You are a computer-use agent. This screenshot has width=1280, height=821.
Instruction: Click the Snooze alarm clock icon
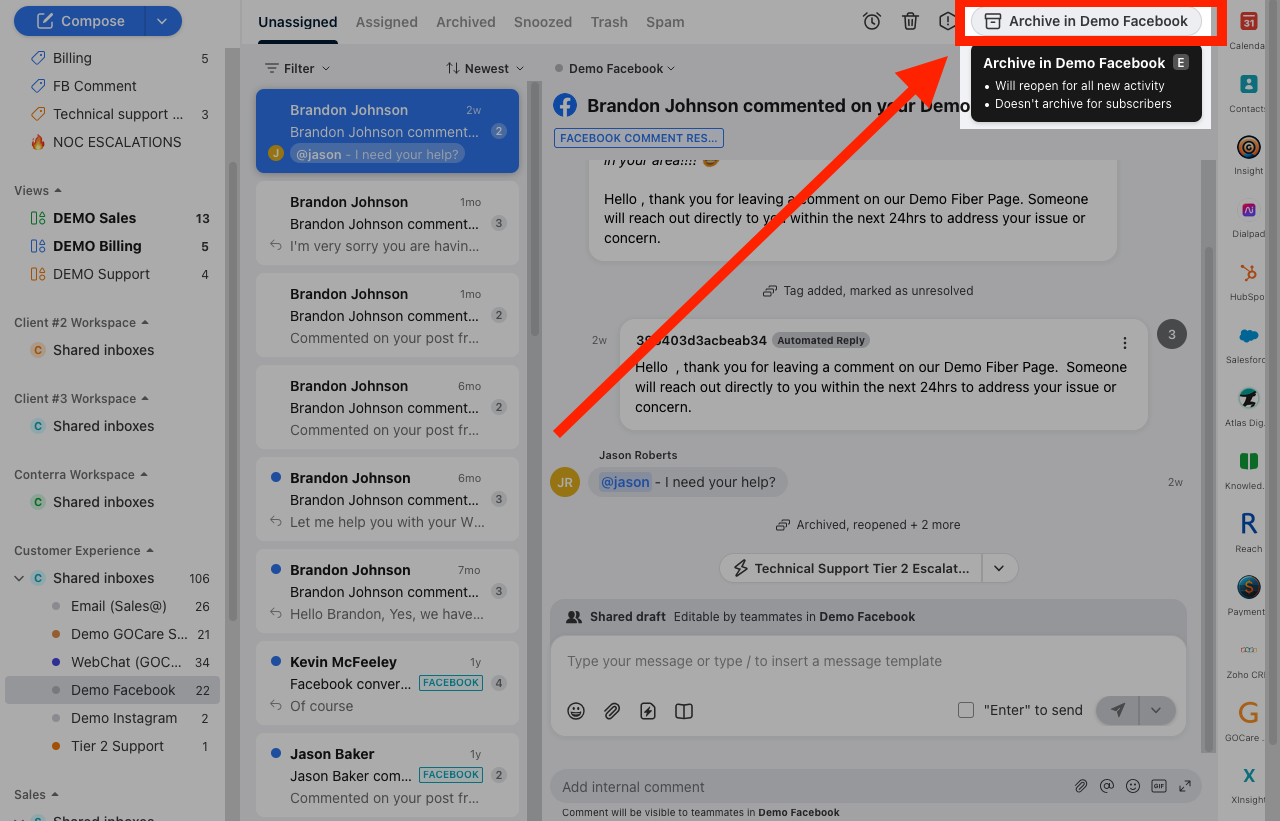pyautogui.click(x=872, y=21)
